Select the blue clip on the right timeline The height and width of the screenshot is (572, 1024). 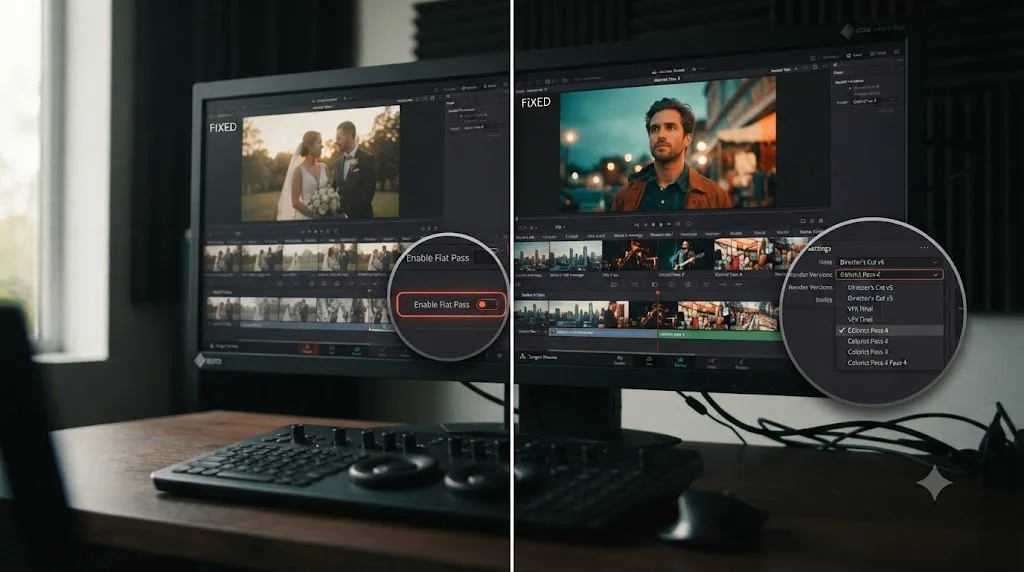point(602,332)
